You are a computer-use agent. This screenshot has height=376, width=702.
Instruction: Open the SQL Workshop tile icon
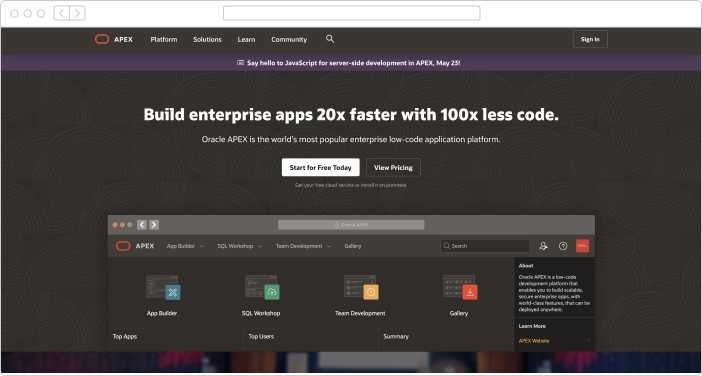point(262,287)
